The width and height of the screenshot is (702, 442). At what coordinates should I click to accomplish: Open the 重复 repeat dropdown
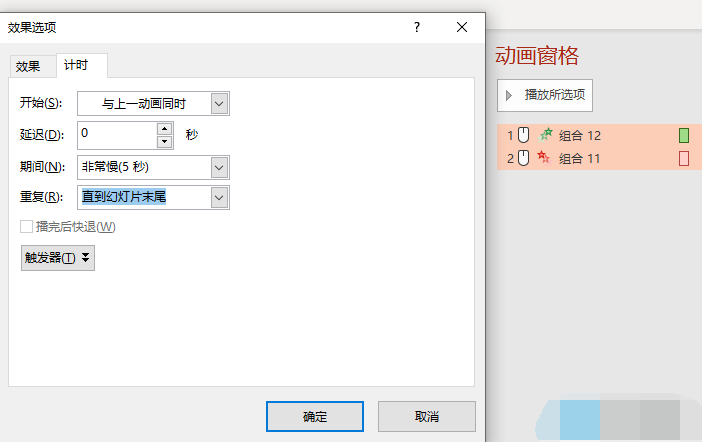coord(220,197)
